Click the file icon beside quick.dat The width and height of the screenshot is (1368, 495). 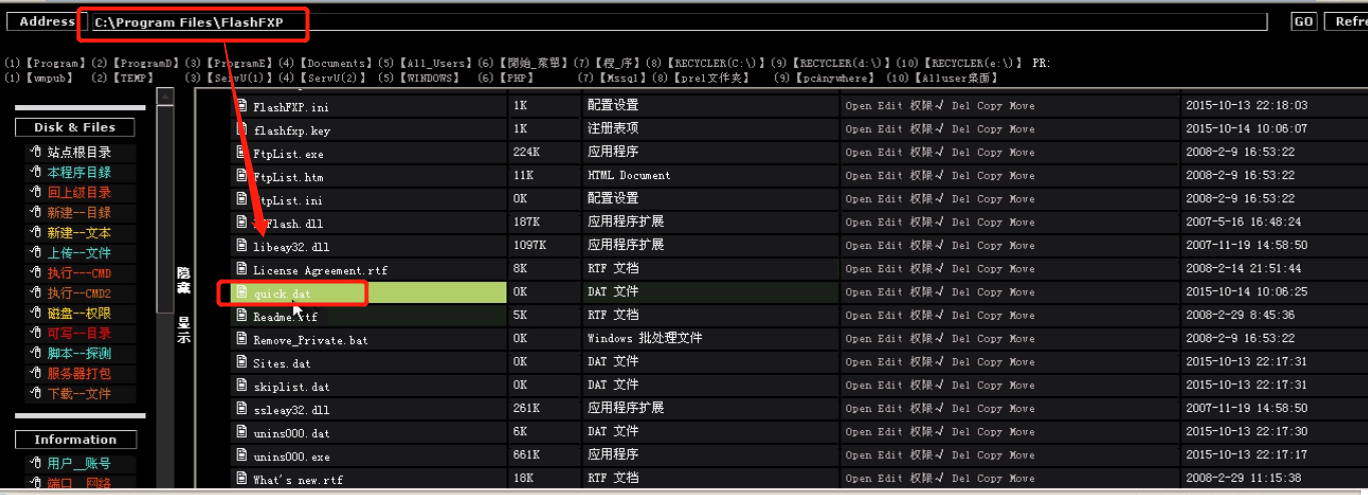pos(240,292)
